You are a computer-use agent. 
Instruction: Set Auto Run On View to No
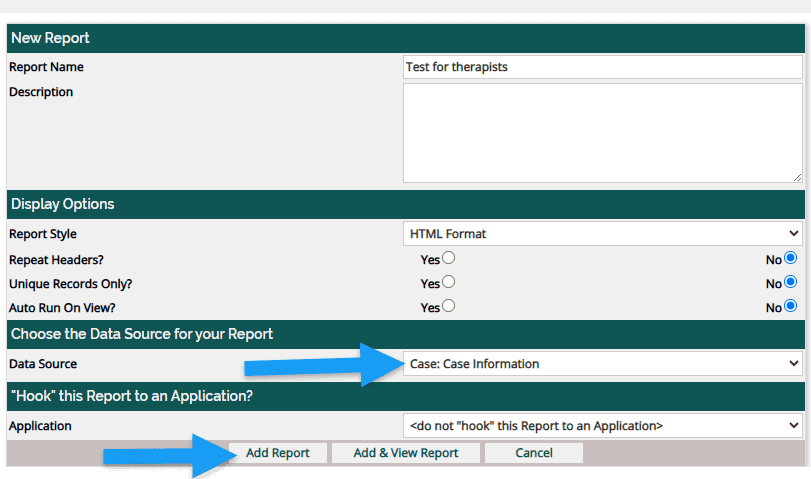click(x=791, y=306)
